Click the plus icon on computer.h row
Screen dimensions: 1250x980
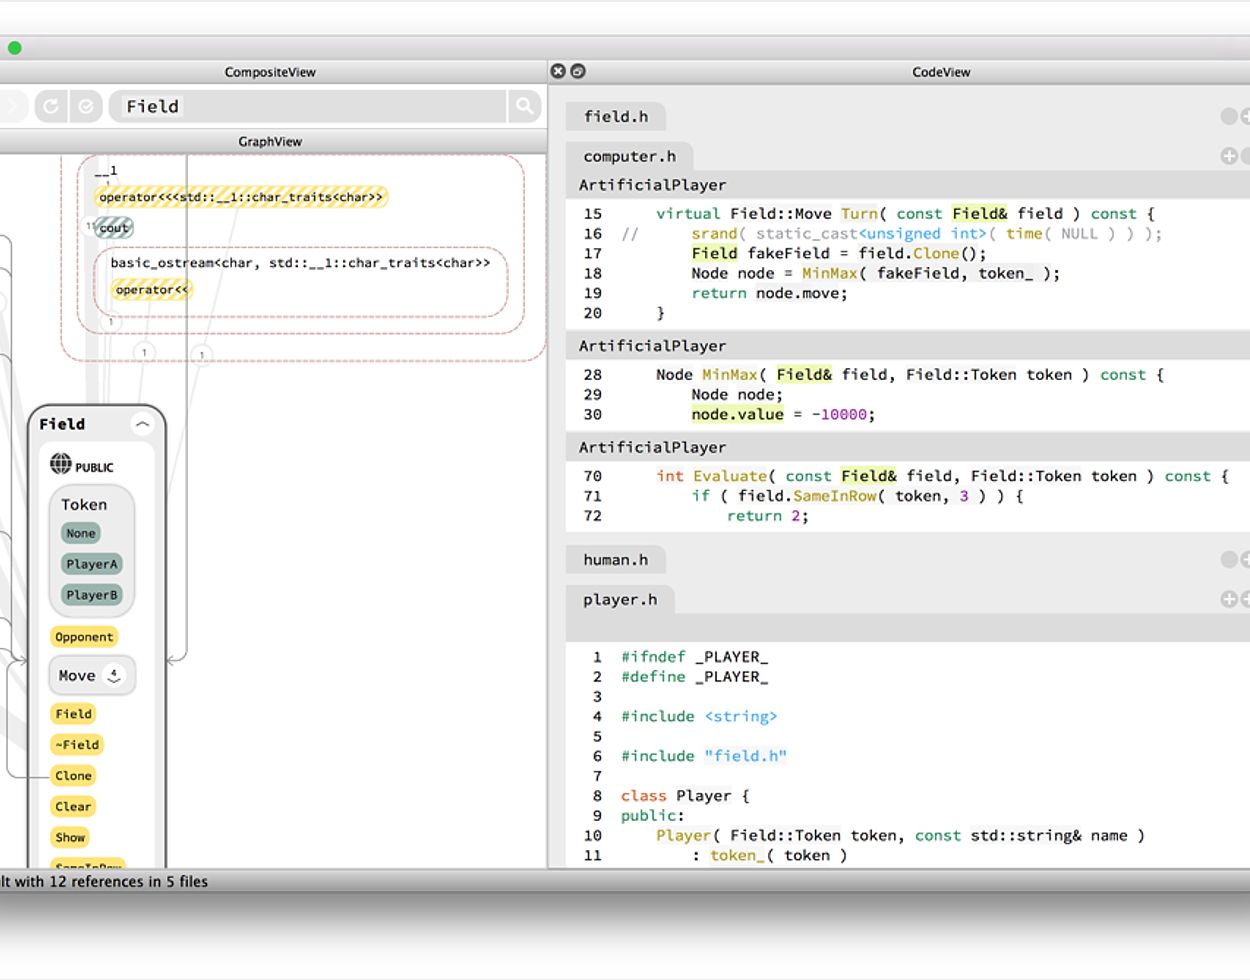point(1229,156)
